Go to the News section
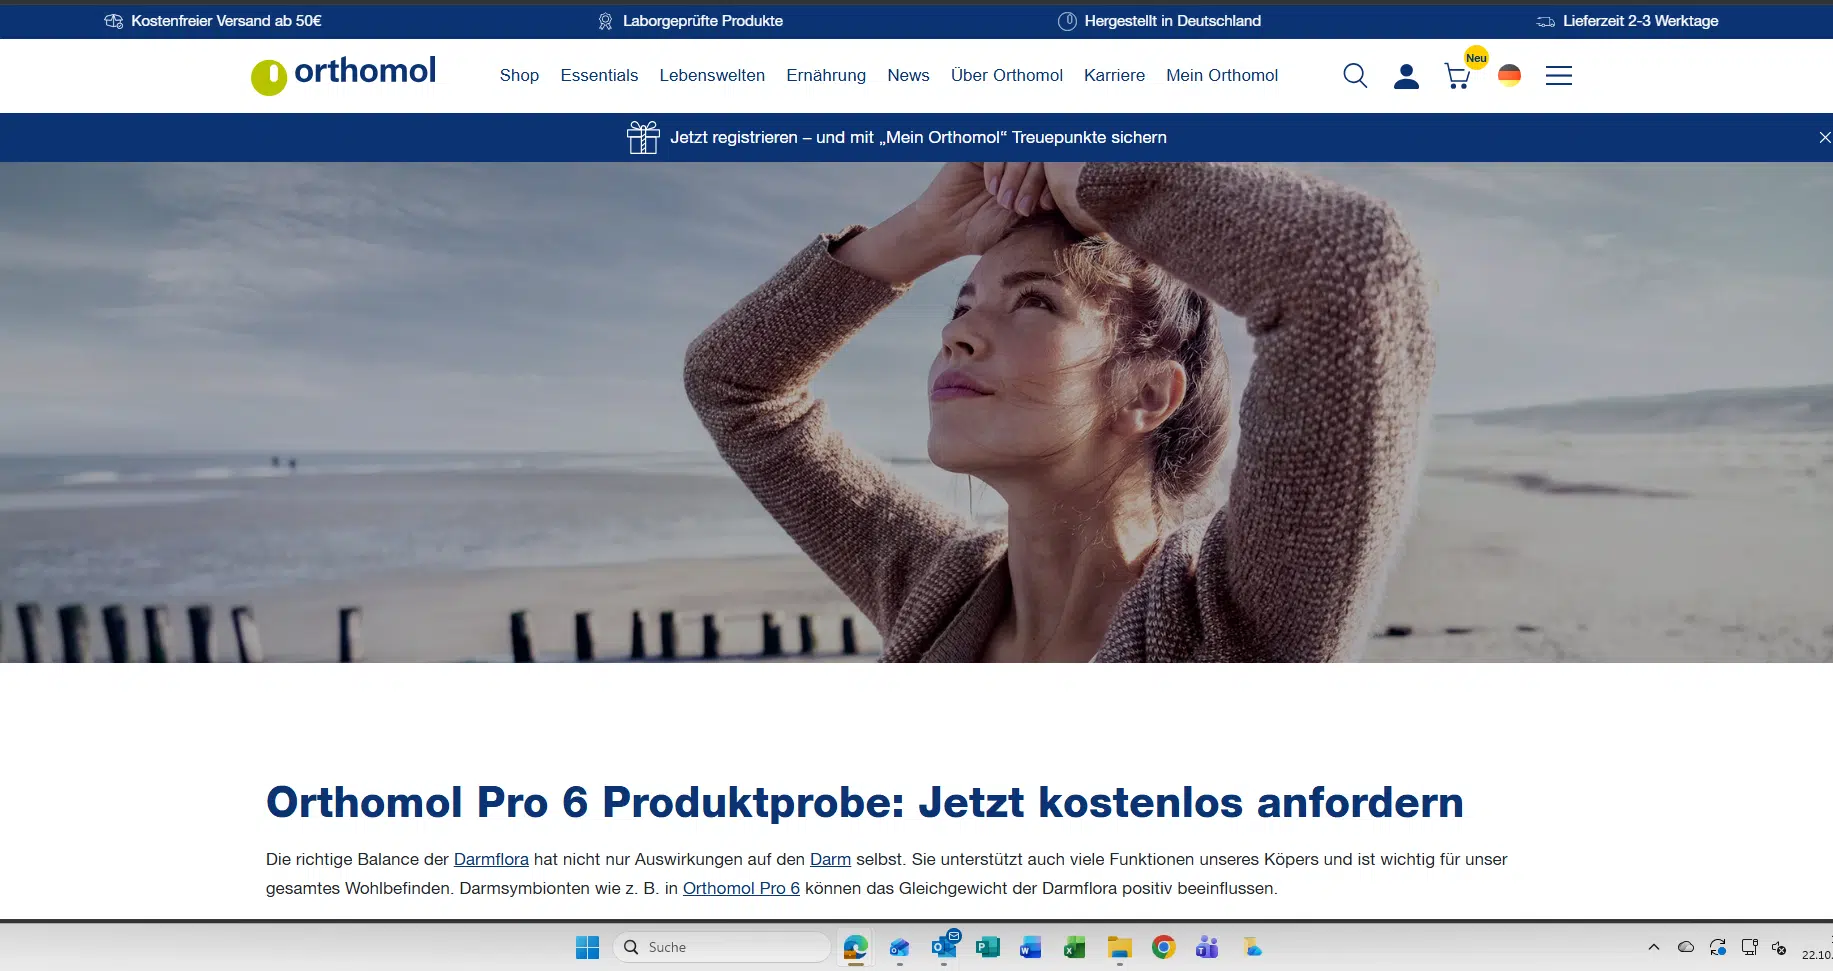Image resolution: width=1833 pixels, height=971 pixels. (908, 75)
